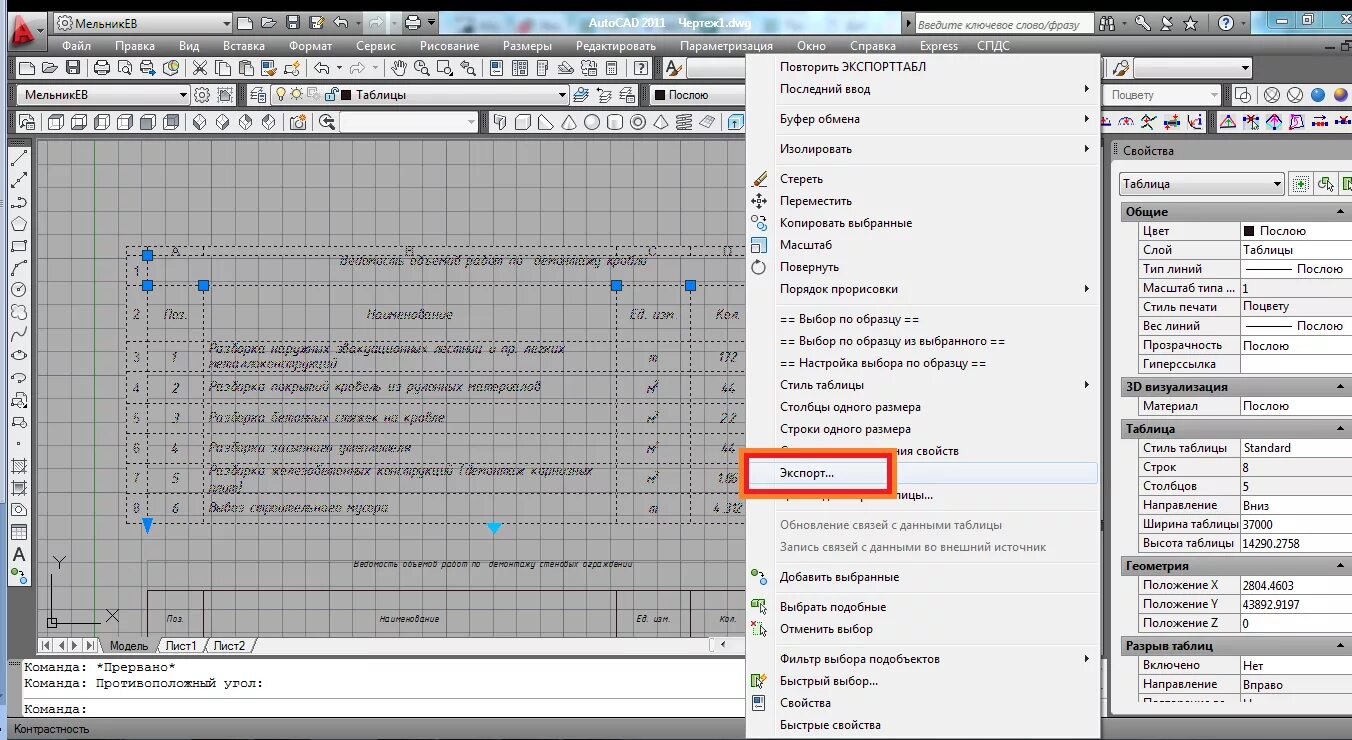Click Выбрать подобные entry
Viewport: 1352px width, 740px height.
click(x=922, y=607)
